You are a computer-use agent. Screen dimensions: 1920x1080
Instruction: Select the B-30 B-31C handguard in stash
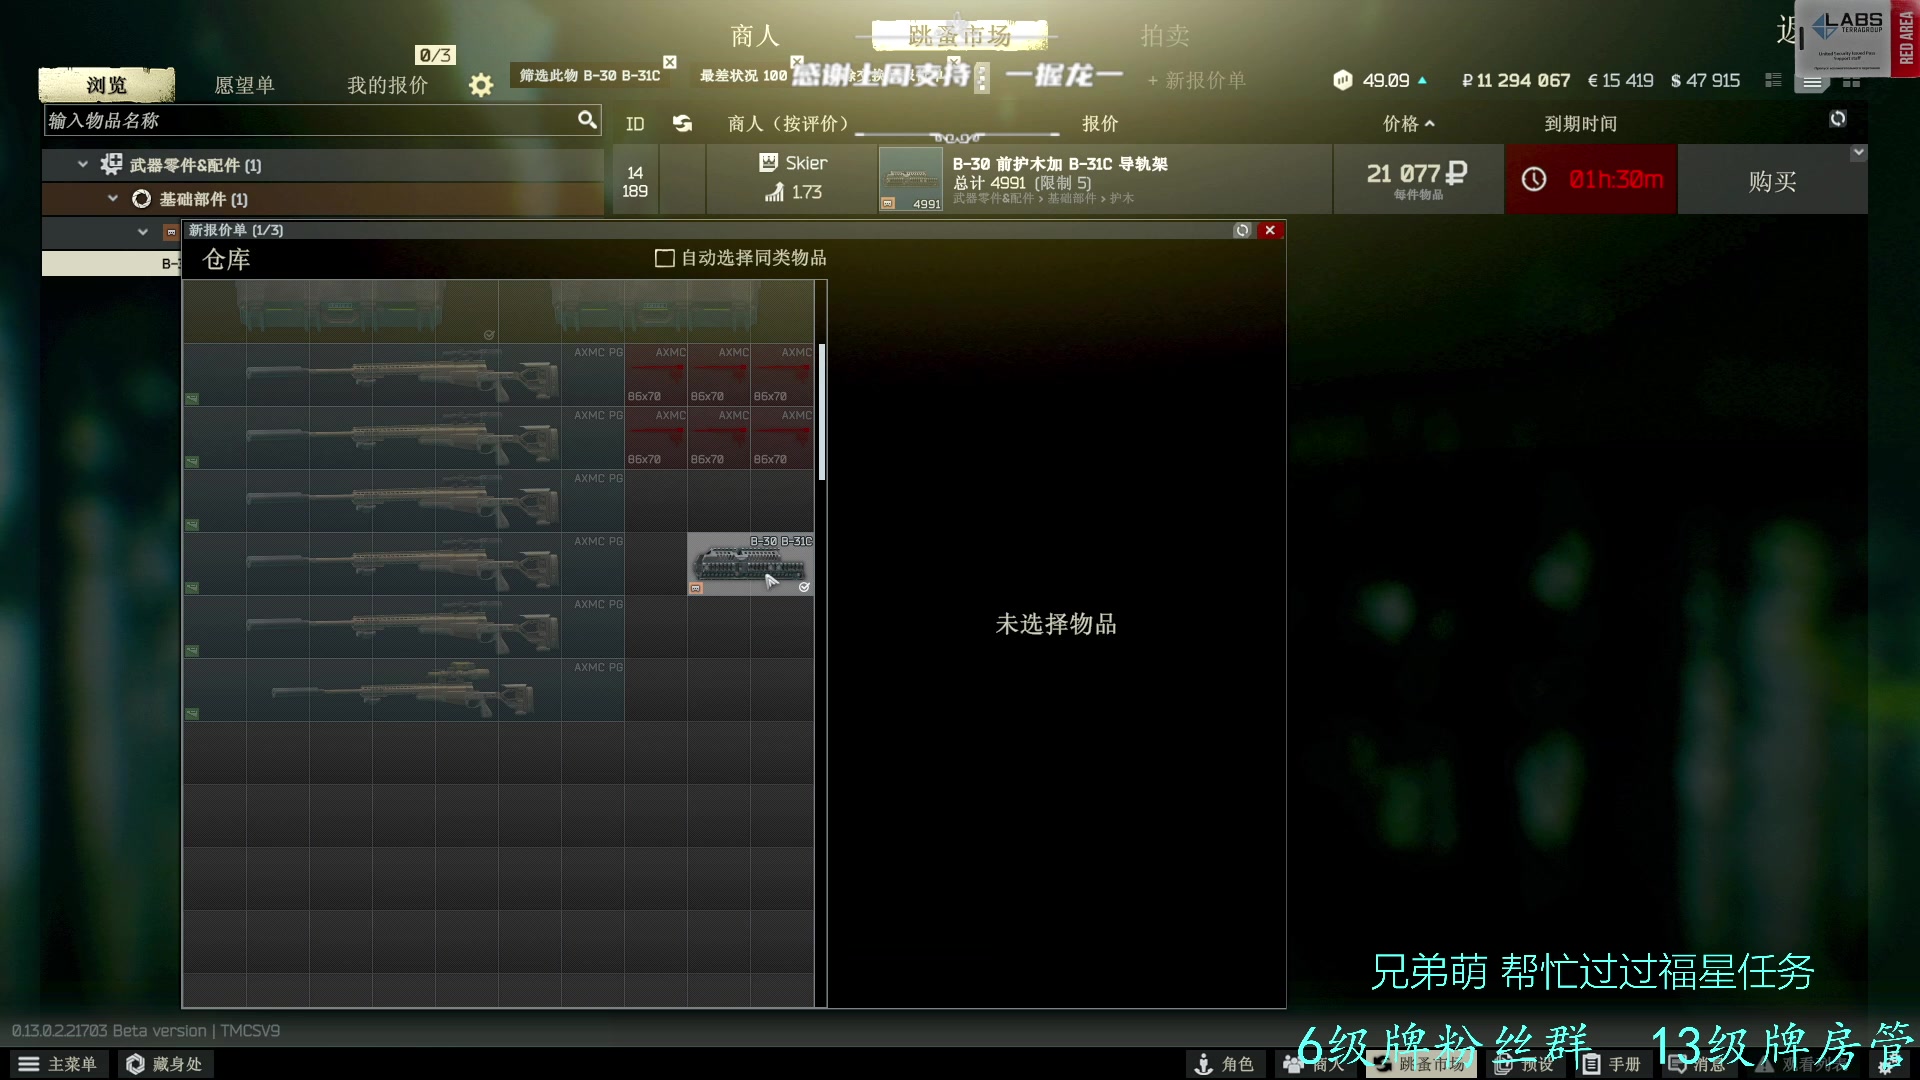750,564
